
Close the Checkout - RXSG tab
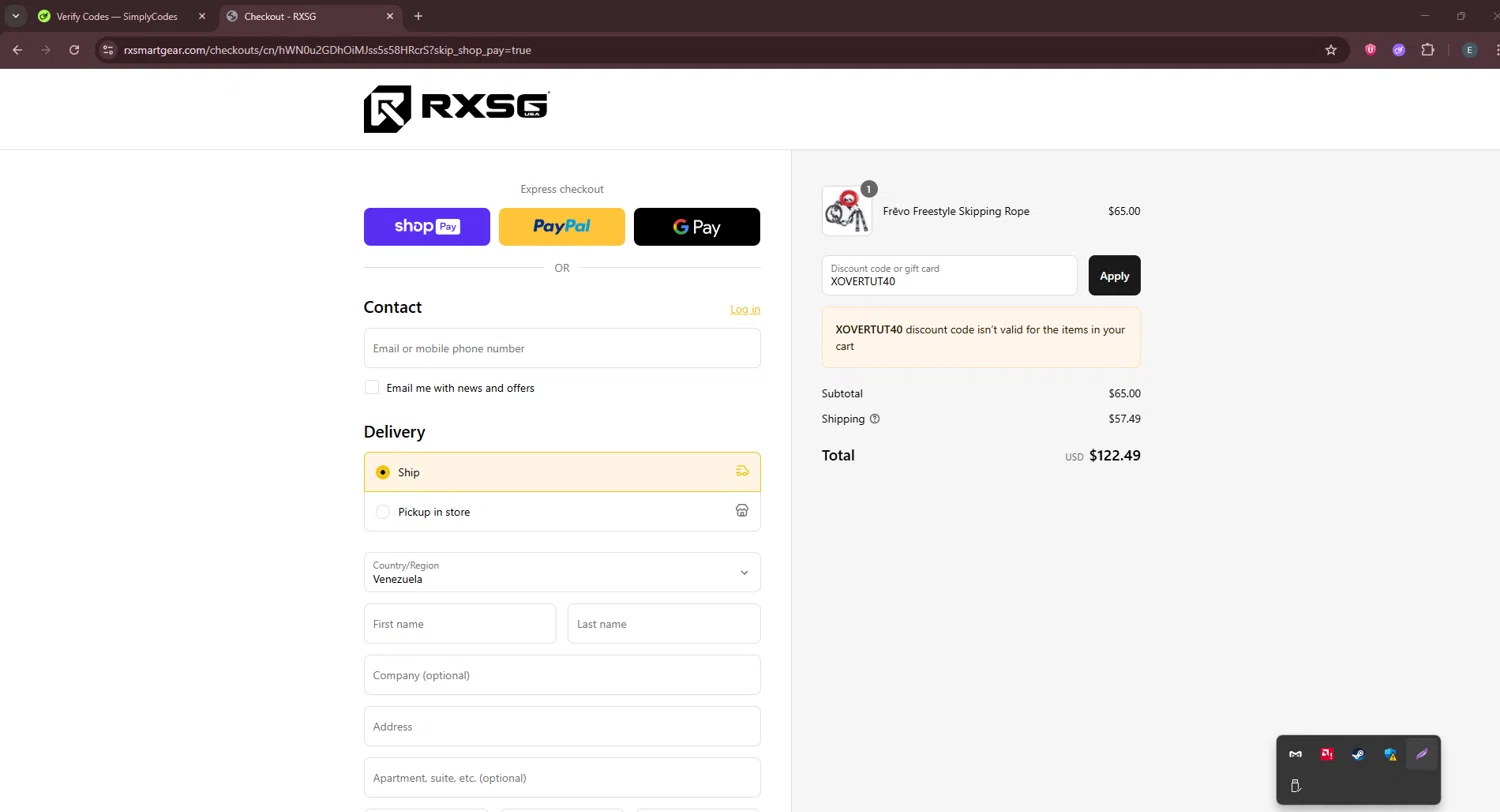point(389,16)
